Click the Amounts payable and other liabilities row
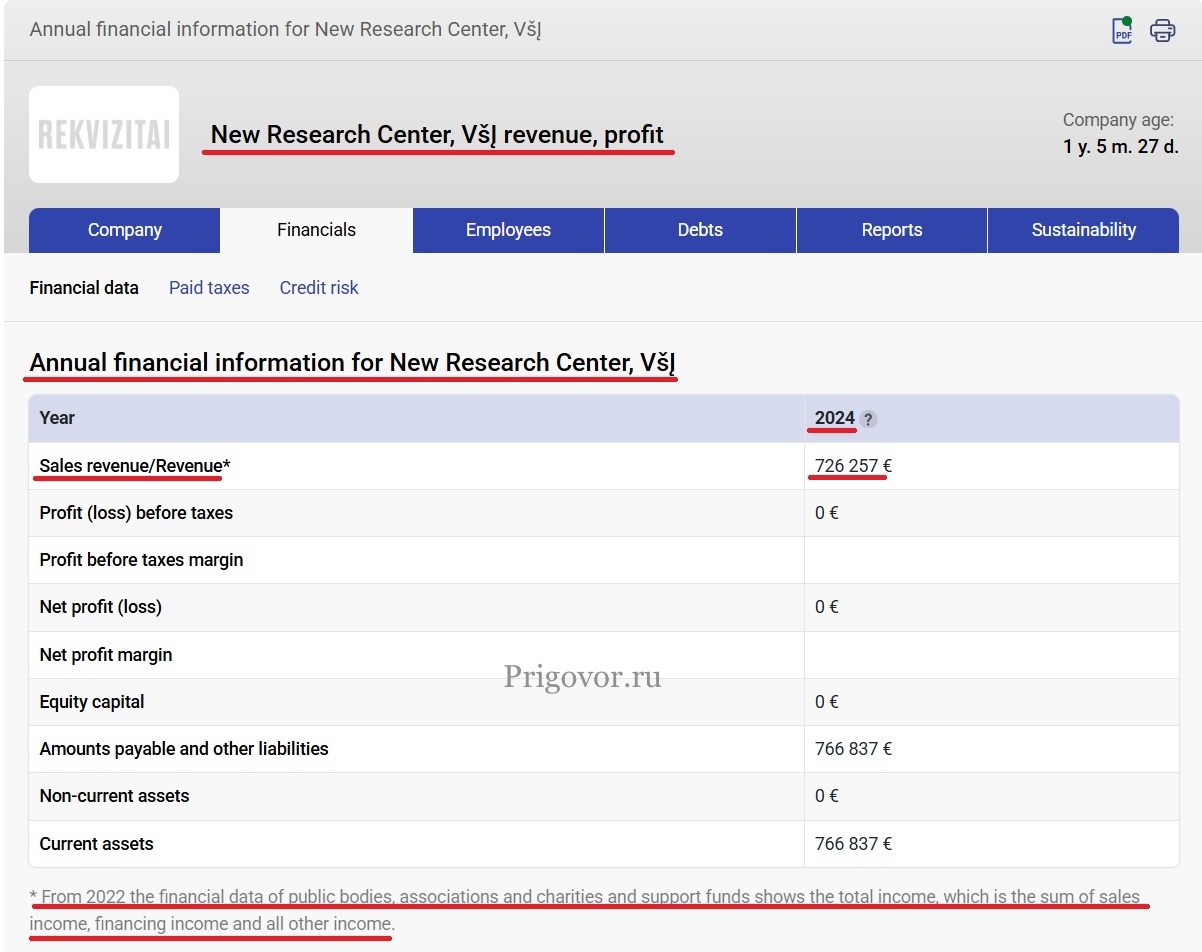The image size is (1202, 952). click(184, 749)
